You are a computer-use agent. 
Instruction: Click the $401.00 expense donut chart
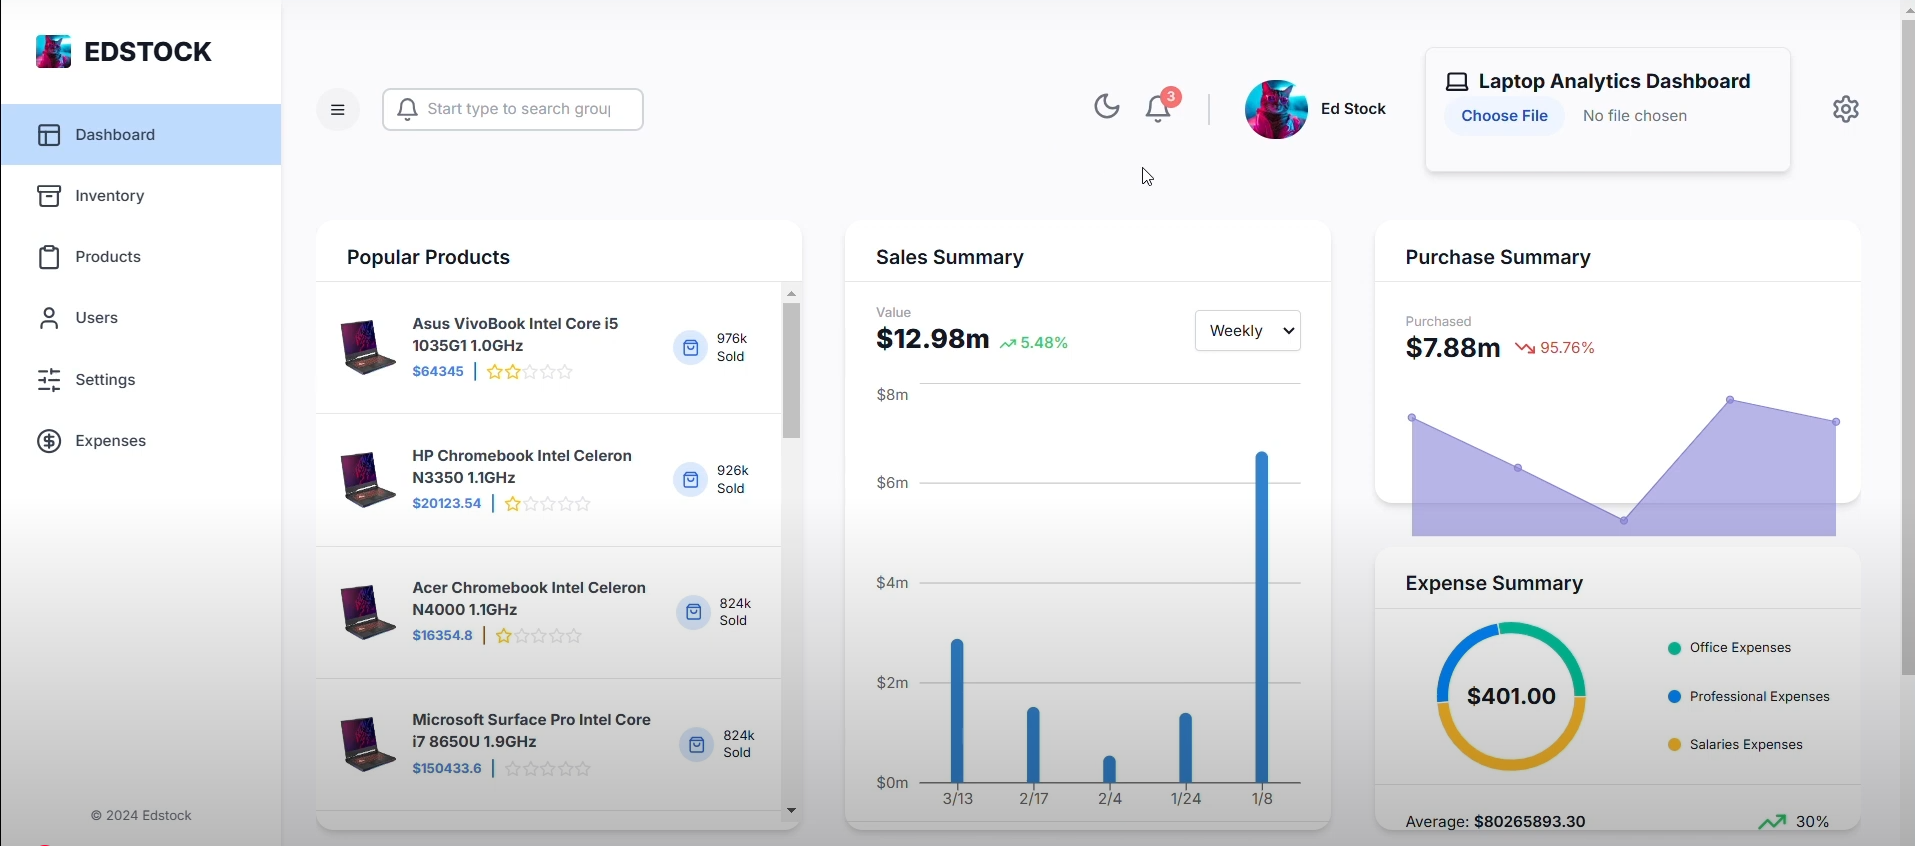click(1511, 697)
